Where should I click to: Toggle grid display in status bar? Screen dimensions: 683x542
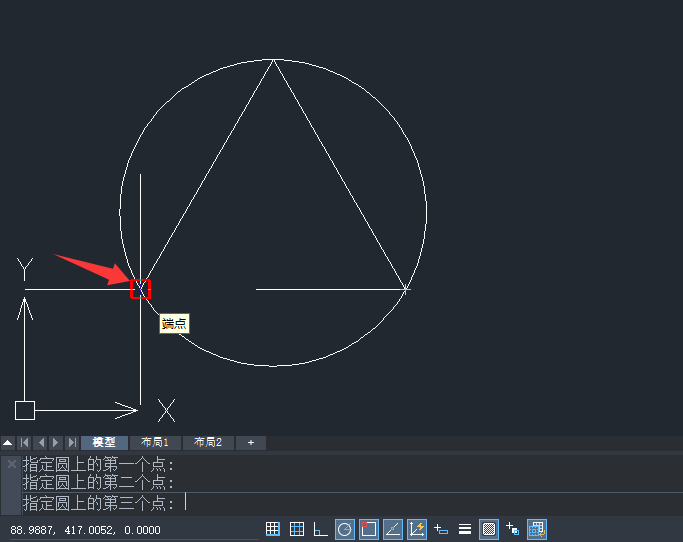coord(297,529)
